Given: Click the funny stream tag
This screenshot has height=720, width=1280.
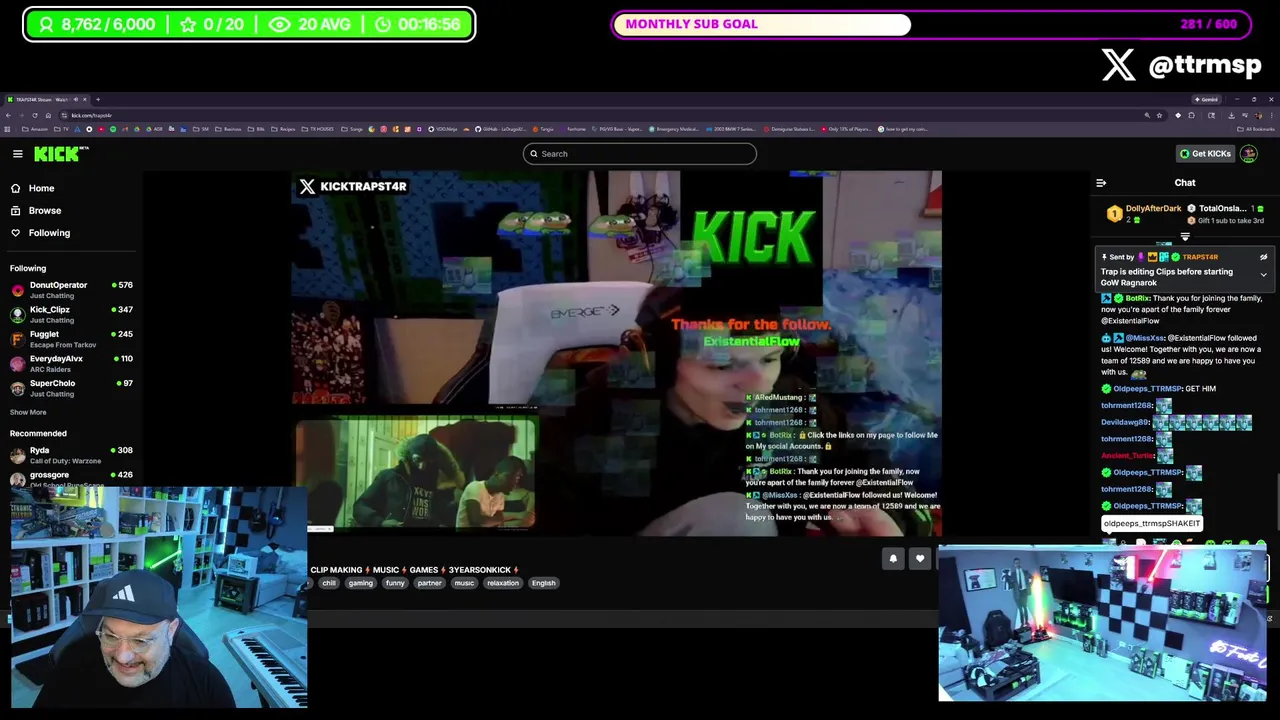Looking at the screenshot, I should point(395,583).
